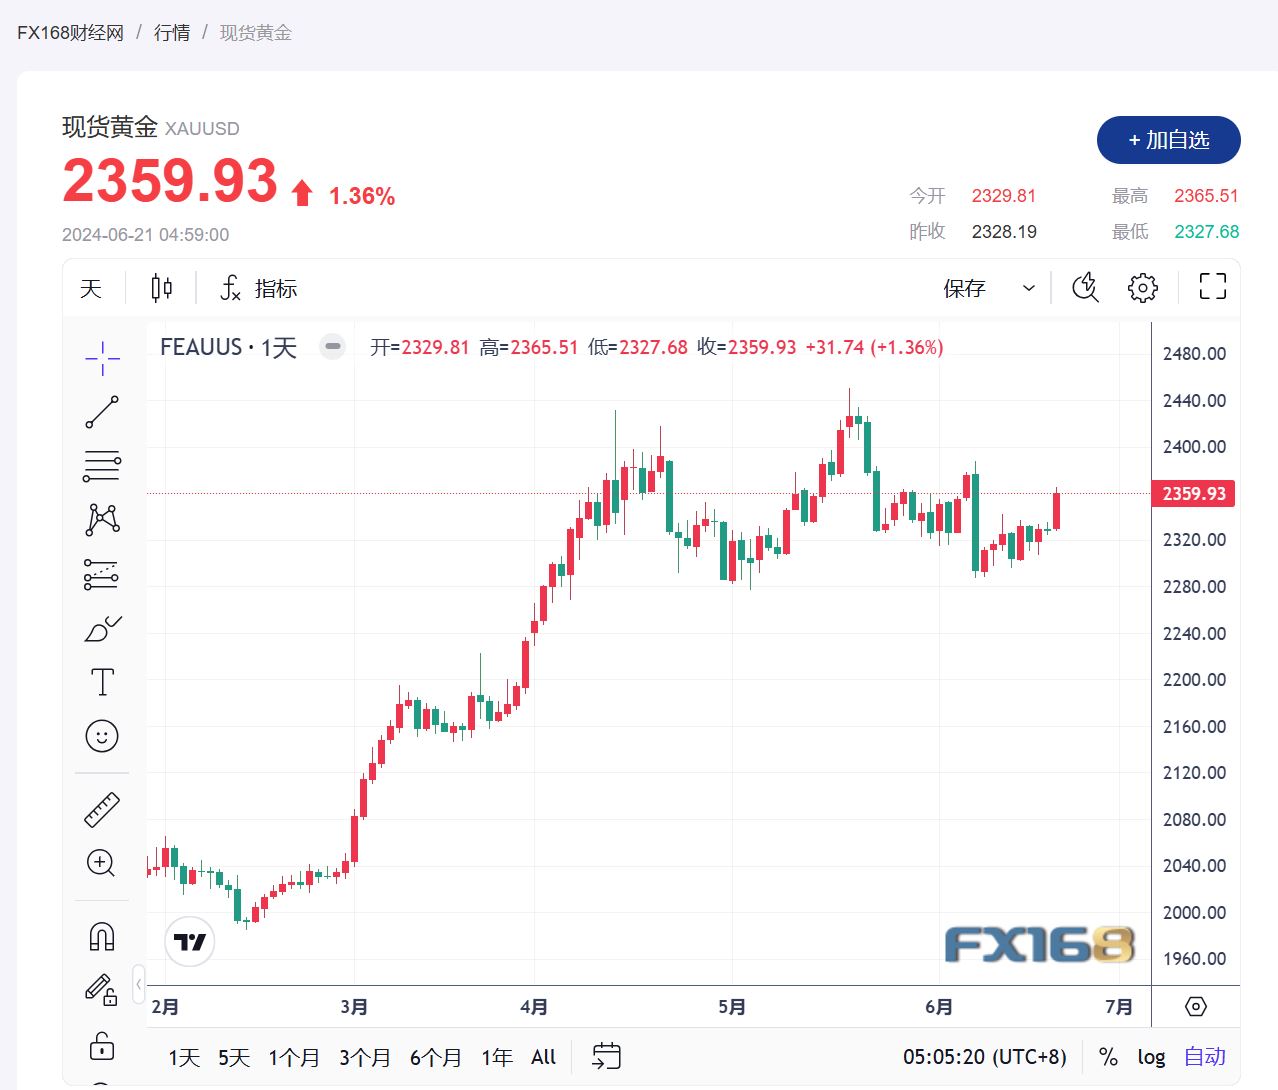Toggle the magnet snap mode
This screenshot has height=1090, width=1278.
click(102, 937)
